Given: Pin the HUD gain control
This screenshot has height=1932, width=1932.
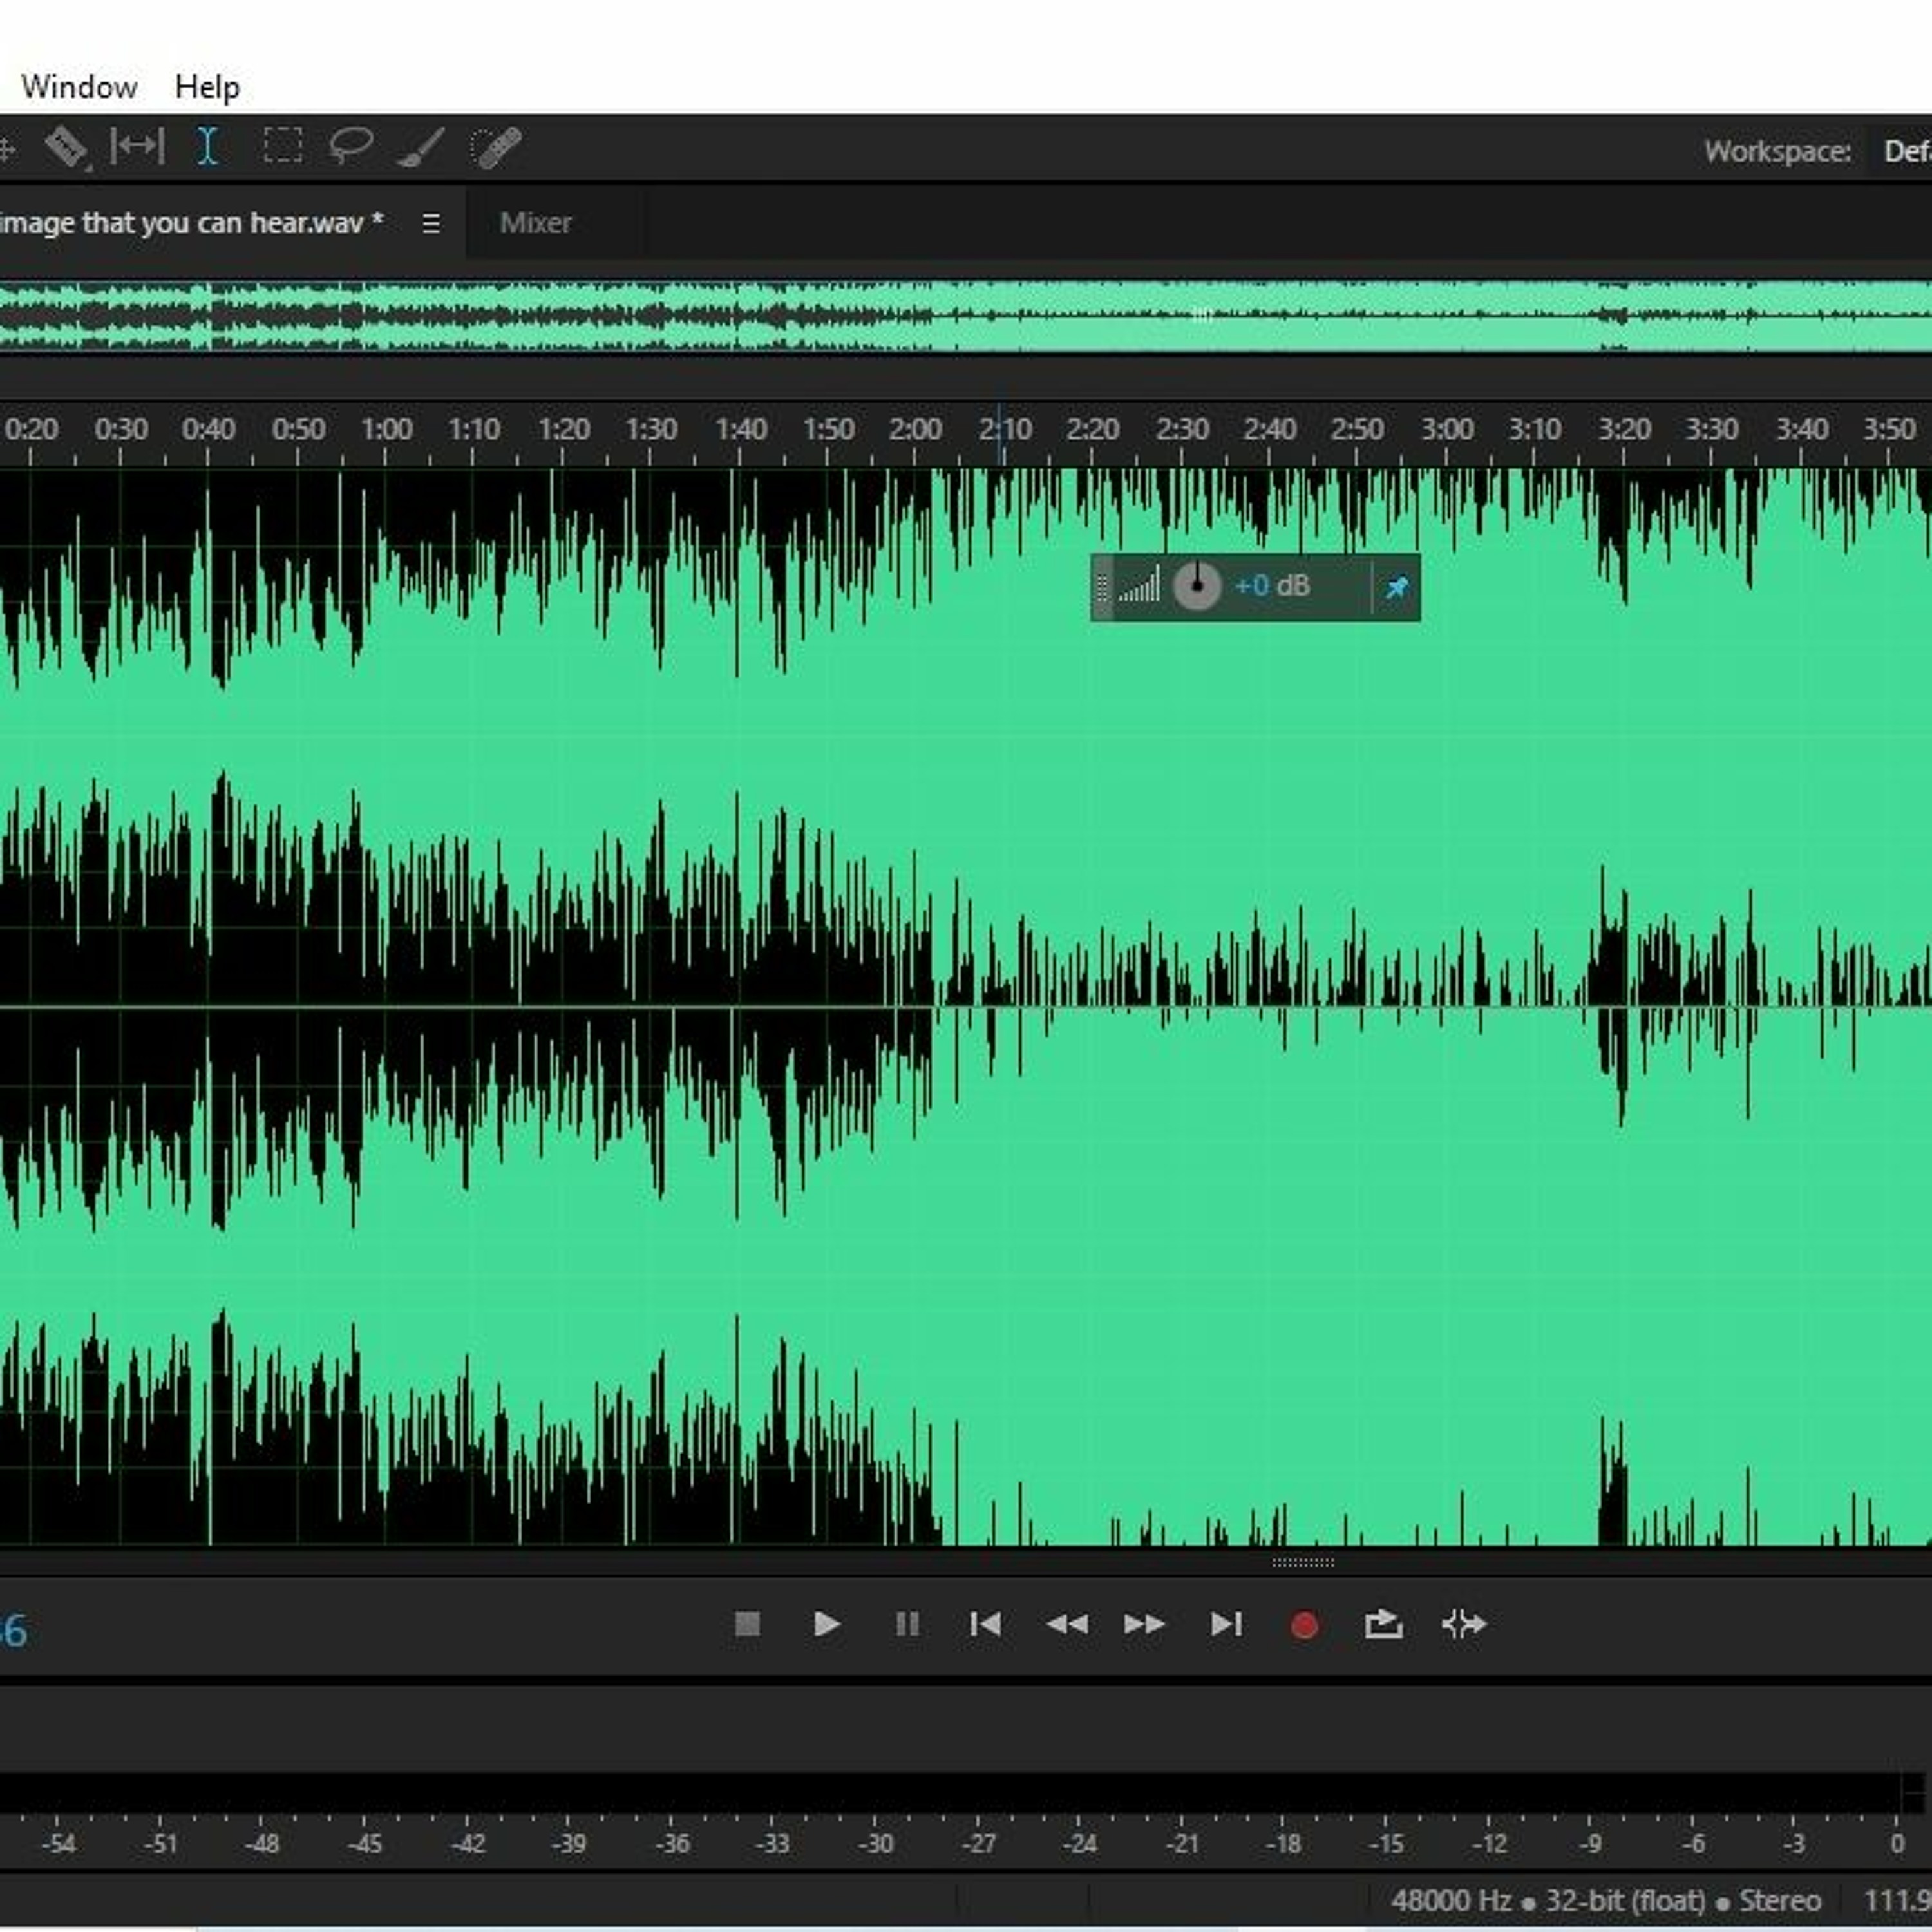Looking at the screenshot, I should click(1397, 588).
